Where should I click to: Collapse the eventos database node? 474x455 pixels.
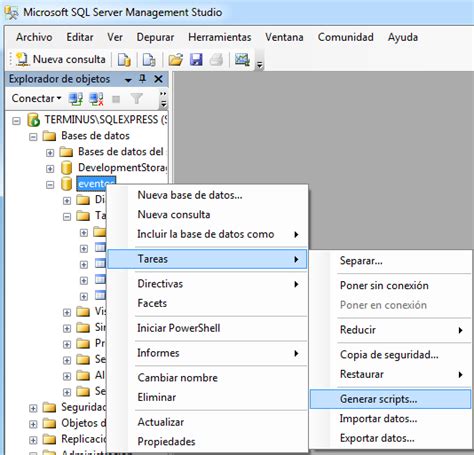[50, 185]
